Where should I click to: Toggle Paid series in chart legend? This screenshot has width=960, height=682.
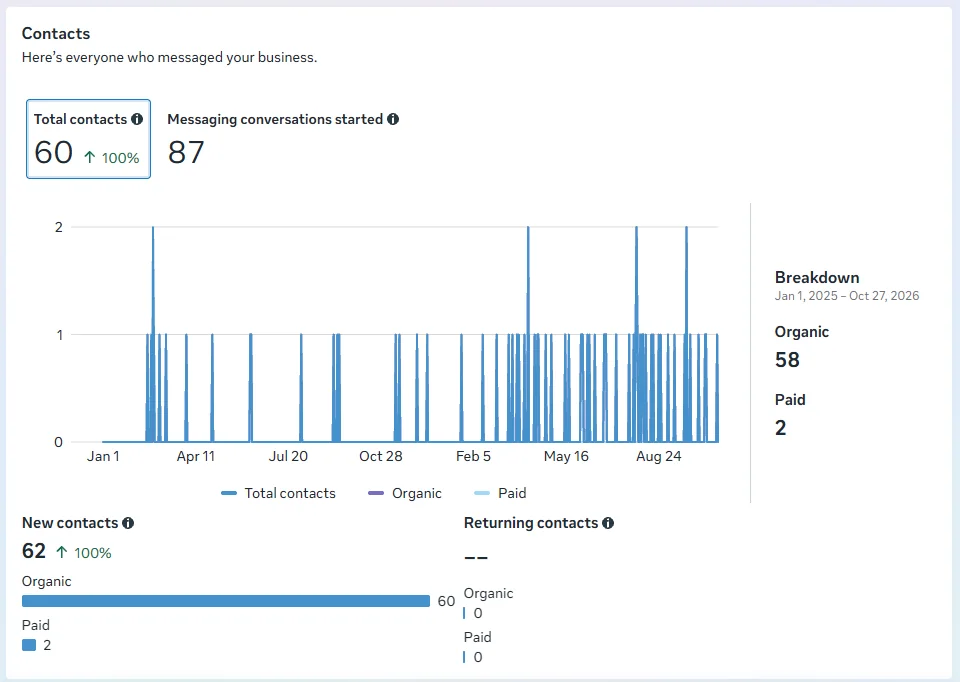[500, 493]
